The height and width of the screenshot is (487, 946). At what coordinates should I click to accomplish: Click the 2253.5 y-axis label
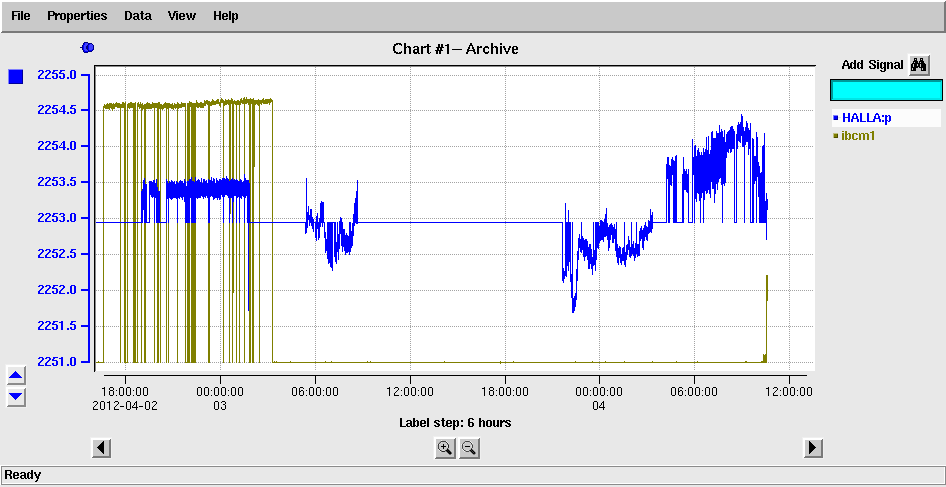click(57, 182)
